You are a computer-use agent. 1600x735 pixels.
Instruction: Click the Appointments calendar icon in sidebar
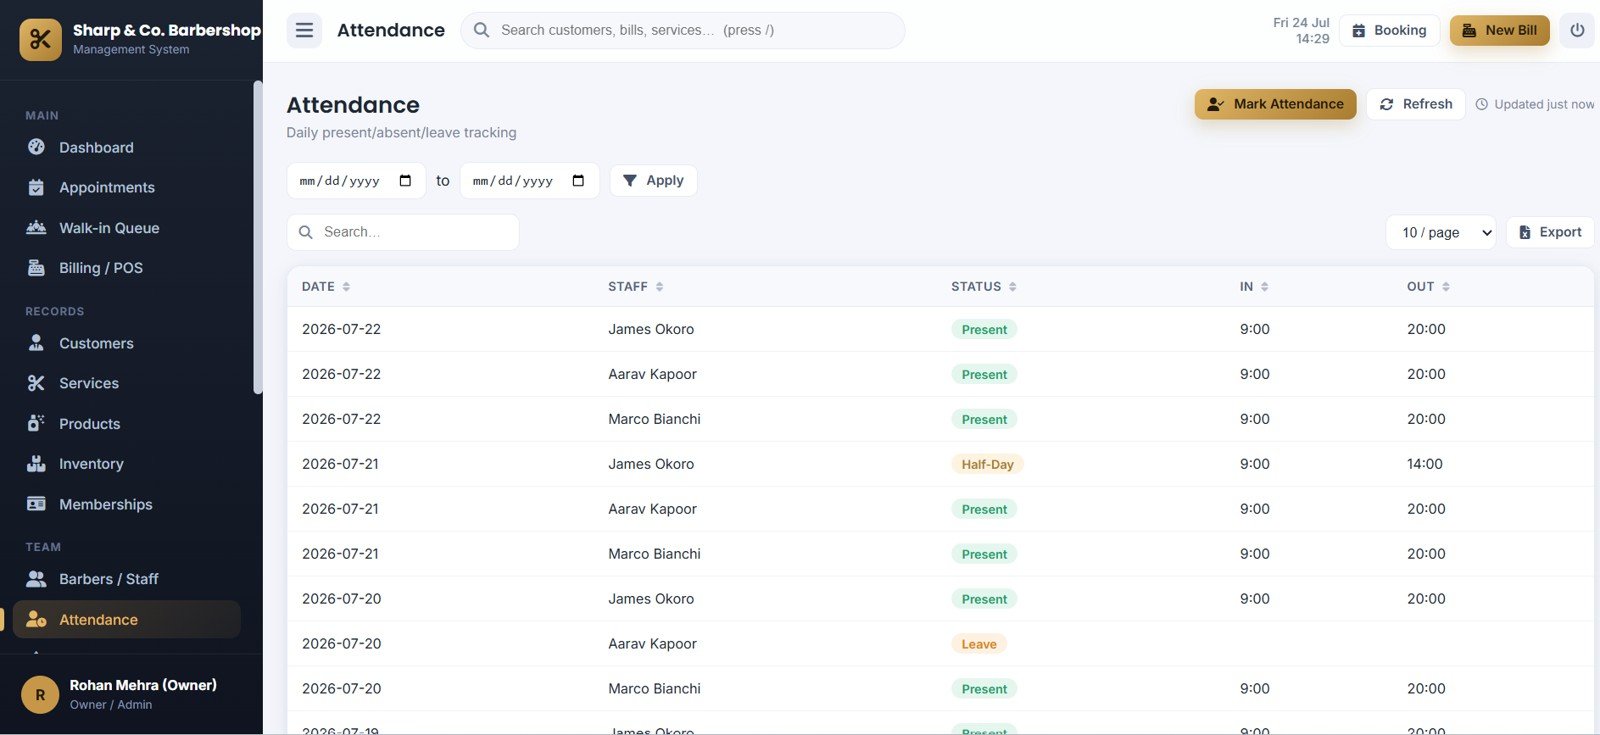coord(36,187)
